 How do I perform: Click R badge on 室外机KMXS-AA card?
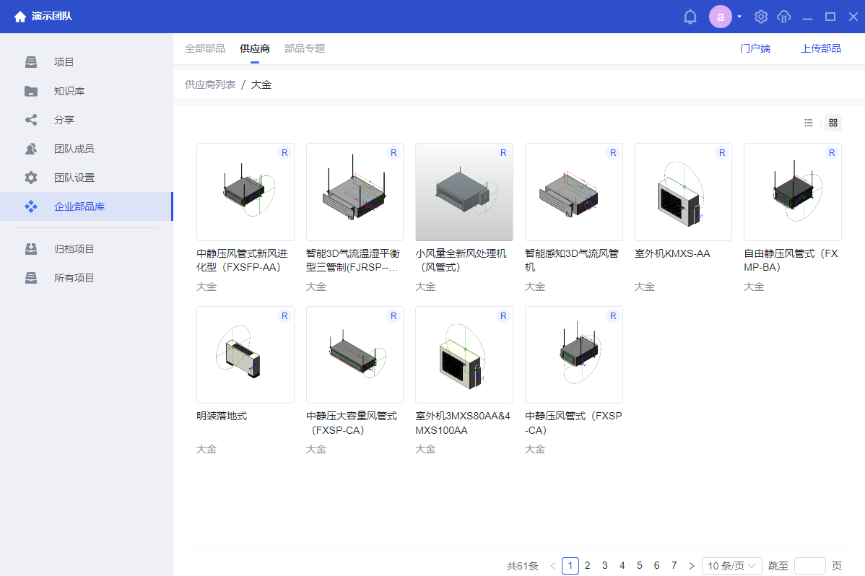(x=722, y=153)
